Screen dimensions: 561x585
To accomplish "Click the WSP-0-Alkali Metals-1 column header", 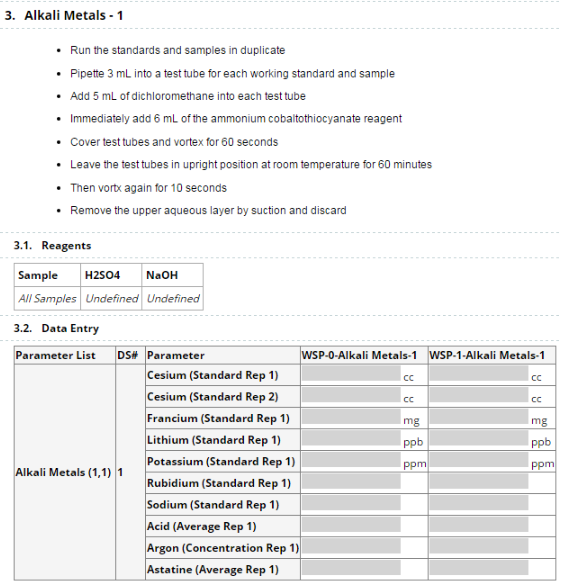I will [x=359, y=355].
